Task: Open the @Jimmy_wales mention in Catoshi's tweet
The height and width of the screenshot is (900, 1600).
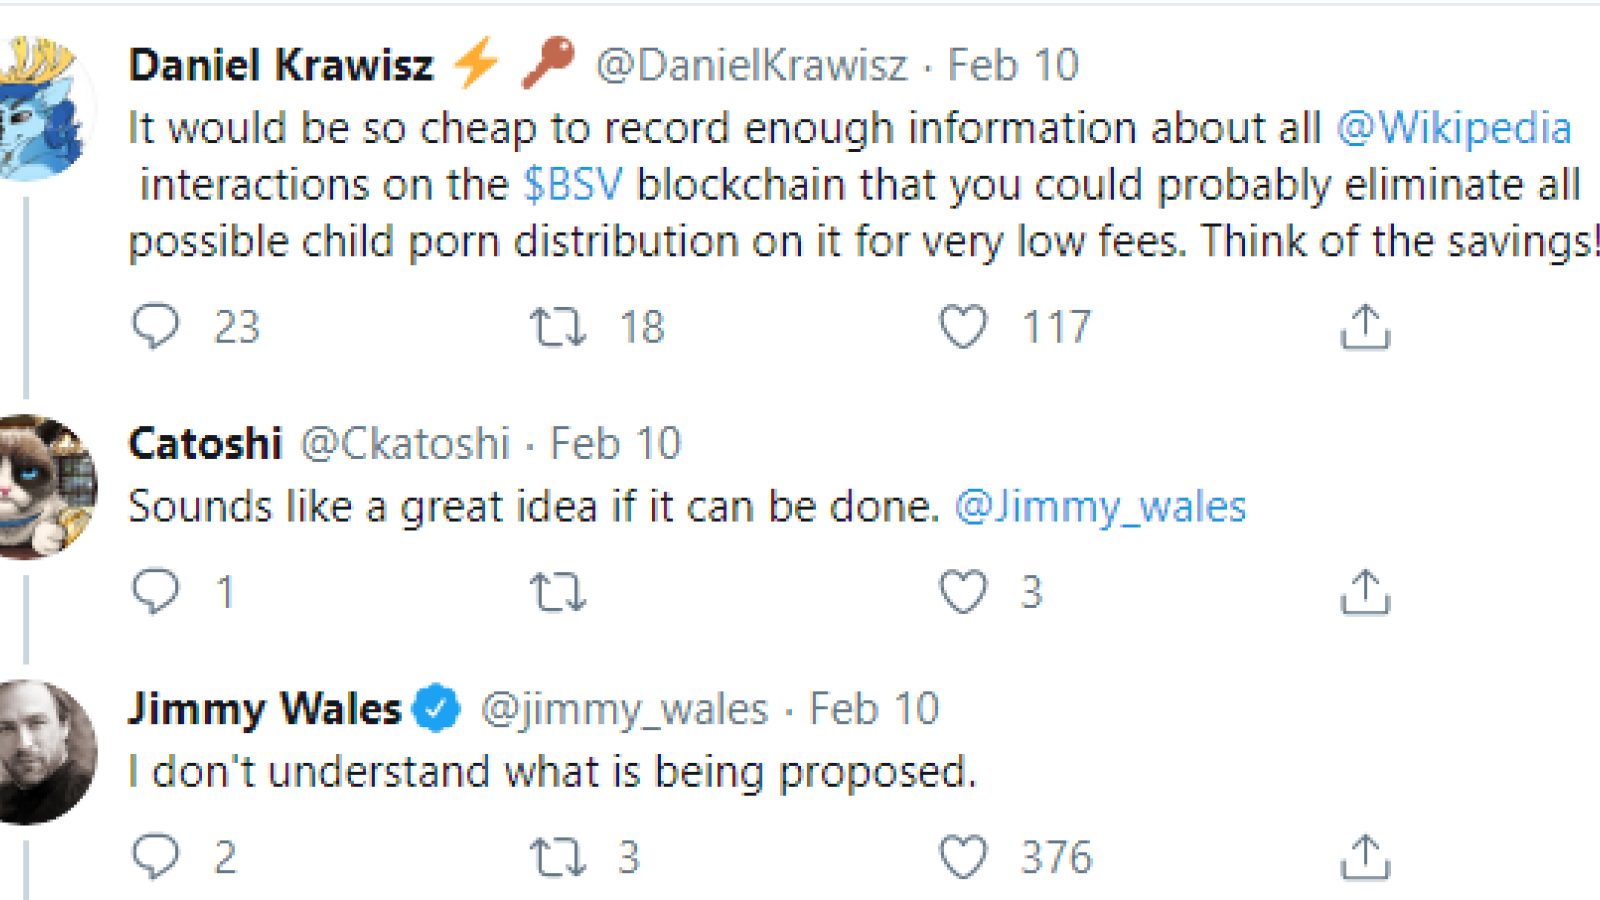Action: 1100,507
